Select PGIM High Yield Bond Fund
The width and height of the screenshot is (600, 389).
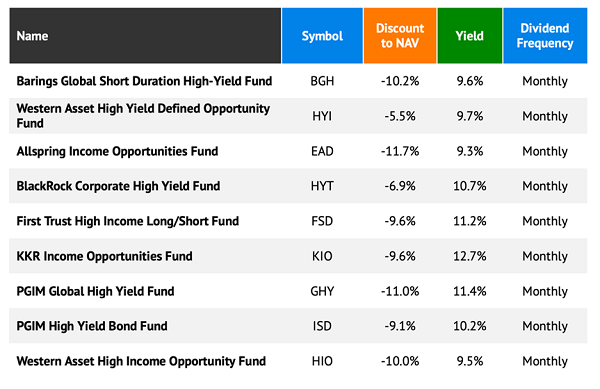pyautogui.click(x=92, y=326)
